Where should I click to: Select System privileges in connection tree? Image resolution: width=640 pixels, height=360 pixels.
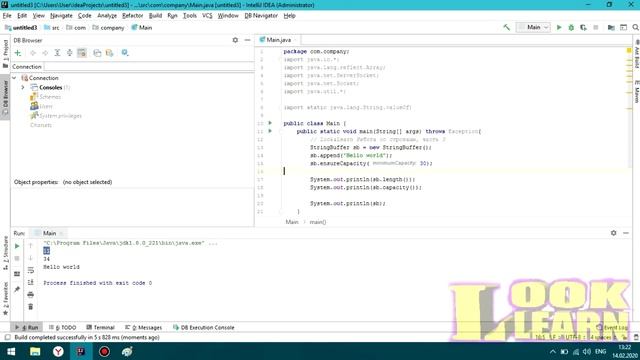coord(56,116)
